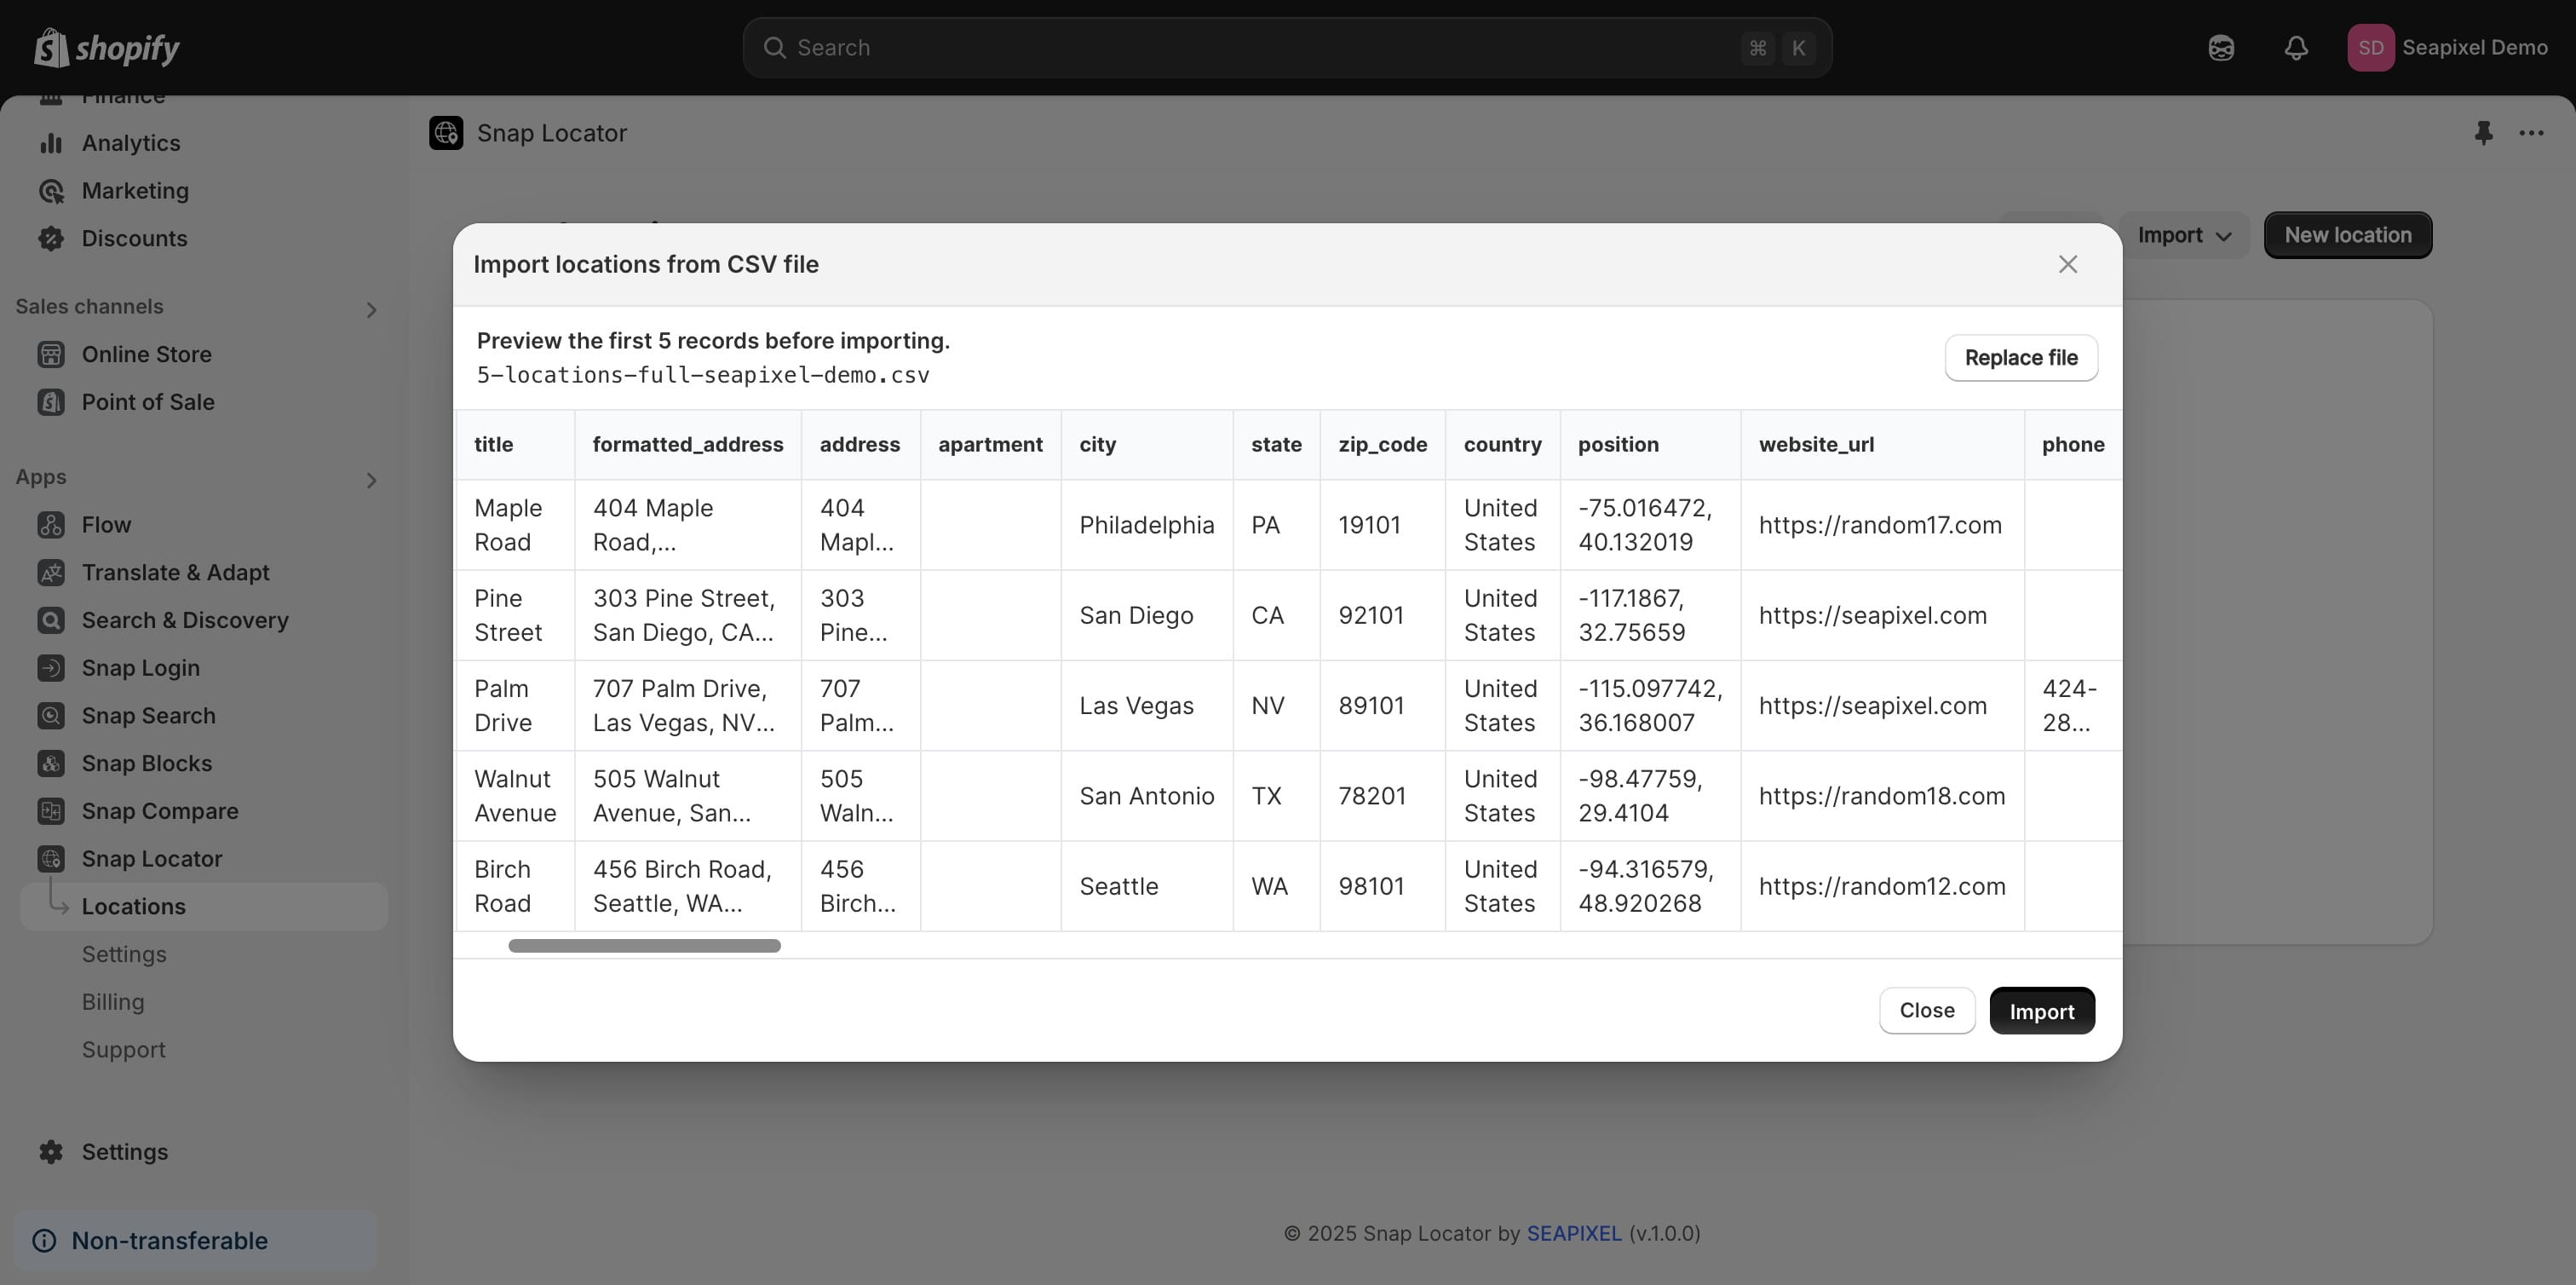The width and height of the screenshot is (2576, 1285).
Task: Click the Snap Login app icon
Action: [x=51, y=668]
